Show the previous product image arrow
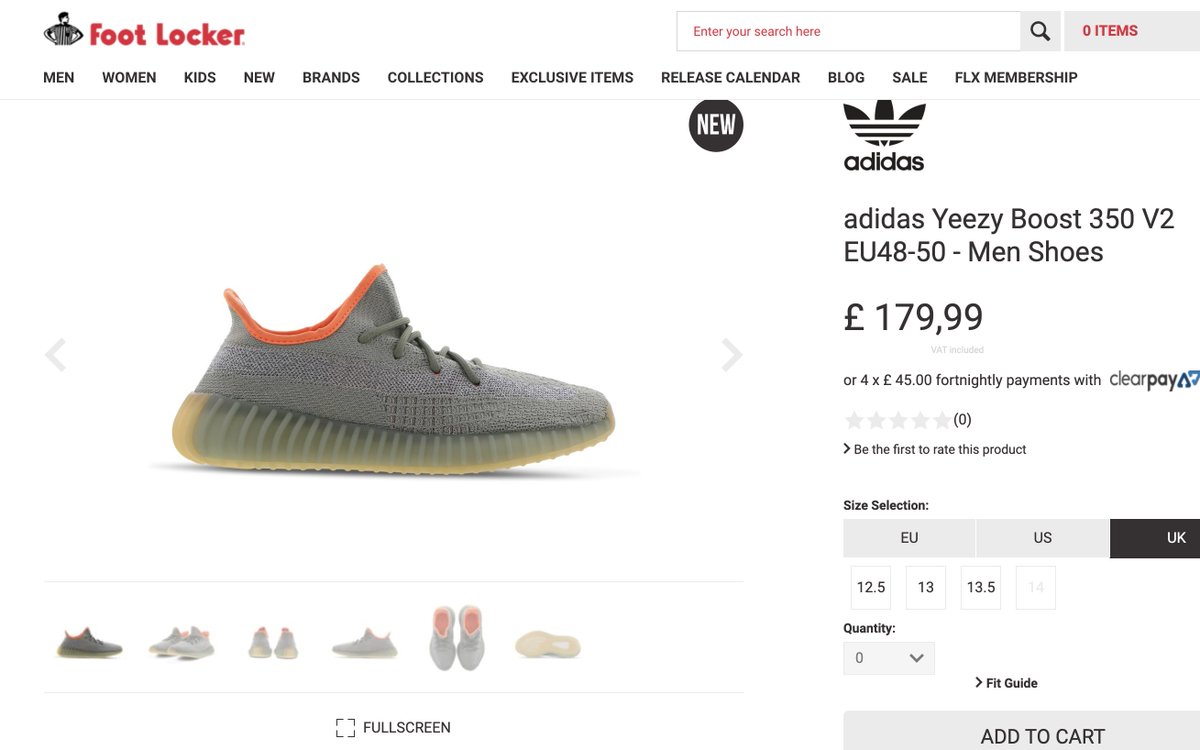 pos(55,354)
